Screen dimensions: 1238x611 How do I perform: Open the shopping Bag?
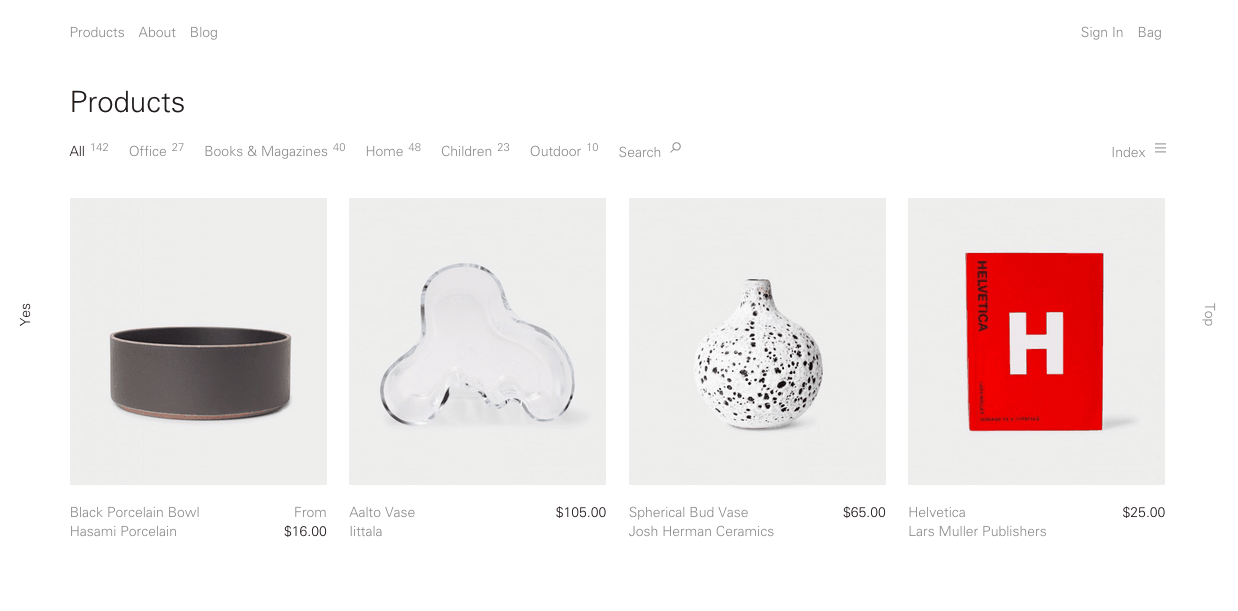1150,32
